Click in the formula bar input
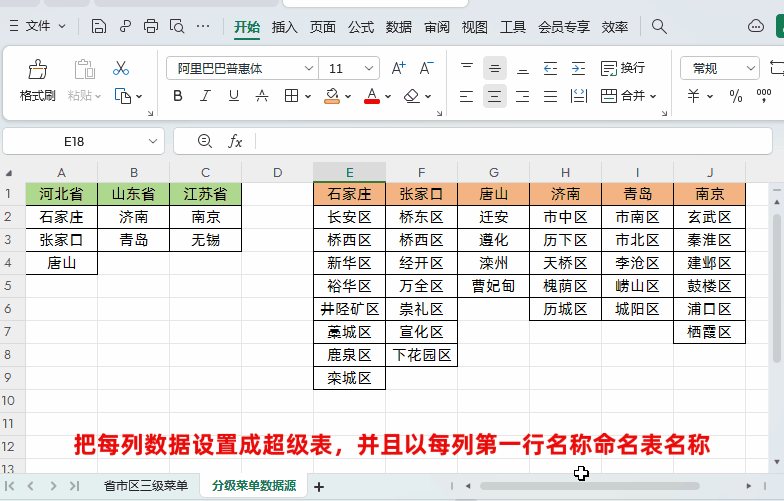 click(512, 142)
